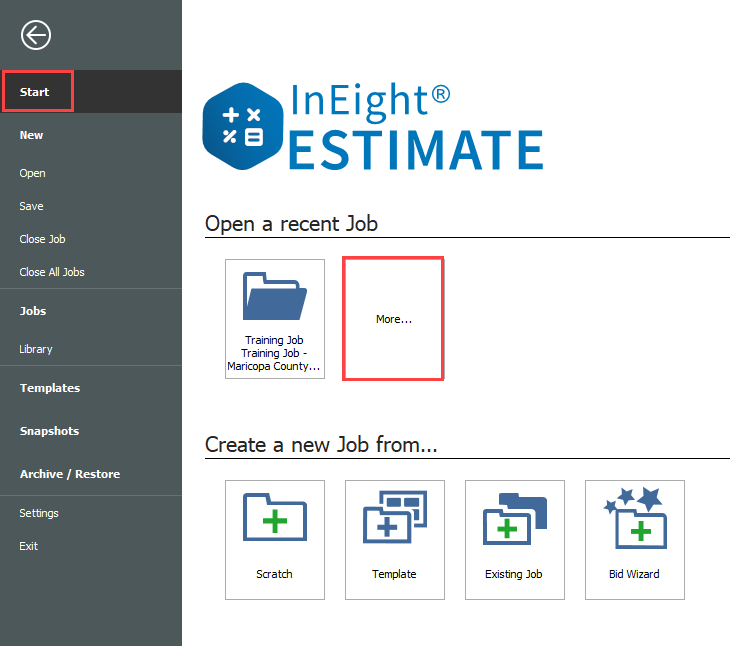Click the back arrow icon
The height and width of the screenshot is (646, 730).
click(36, 36)
